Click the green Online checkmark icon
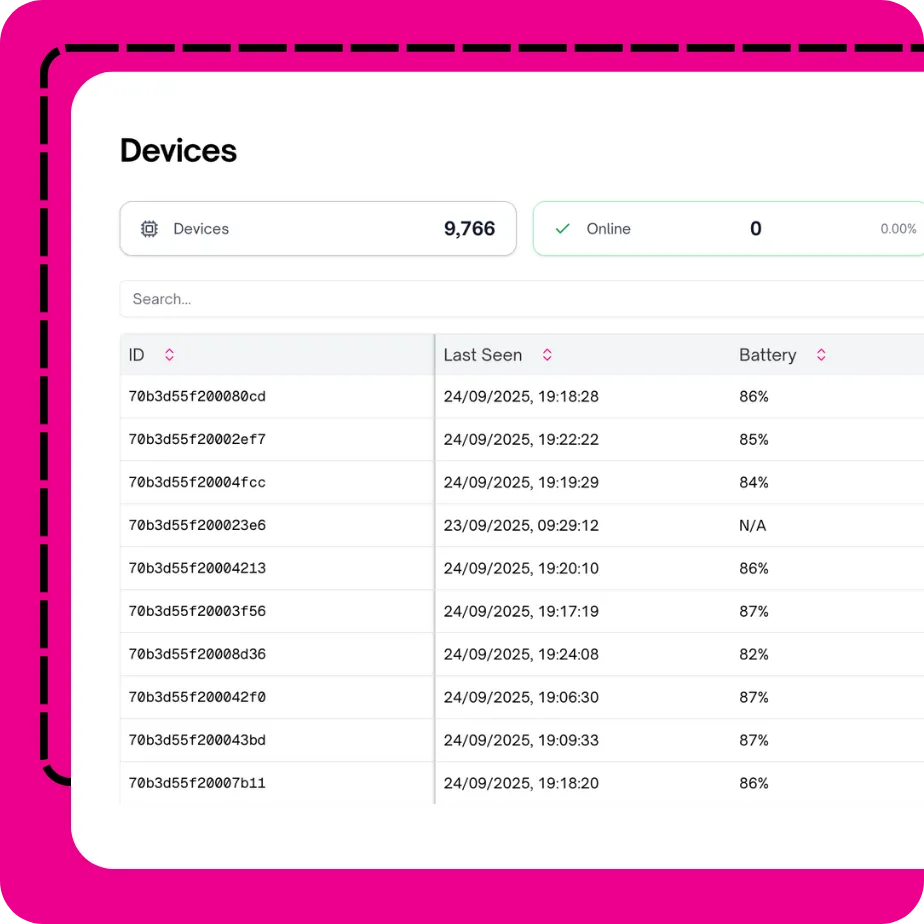The height and width of the screenshot is (924, 924). pyautogui.click(x=563, y=229)
